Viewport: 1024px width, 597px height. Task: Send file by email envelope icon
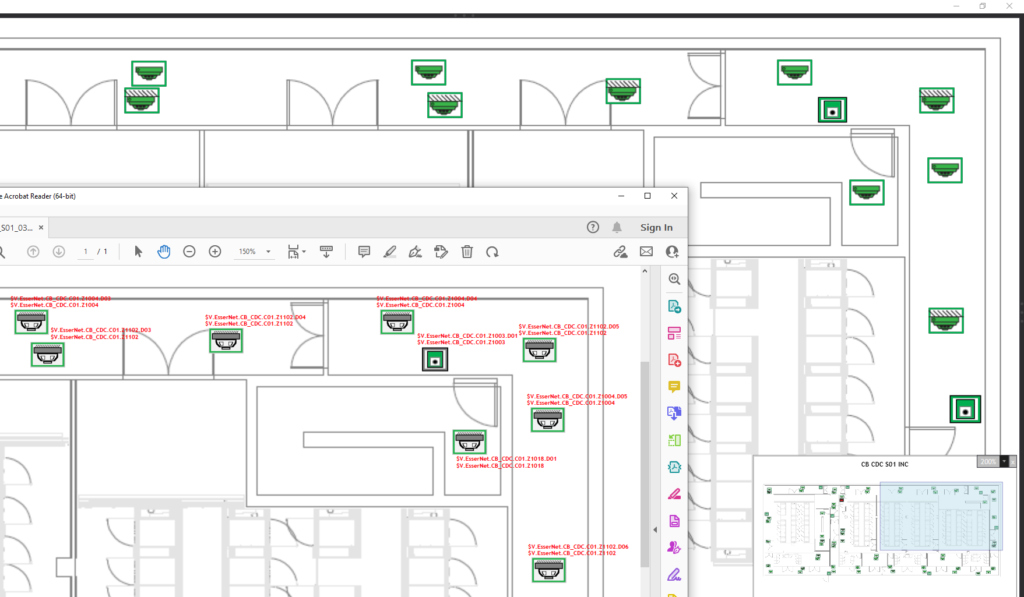tap(646, 251)
